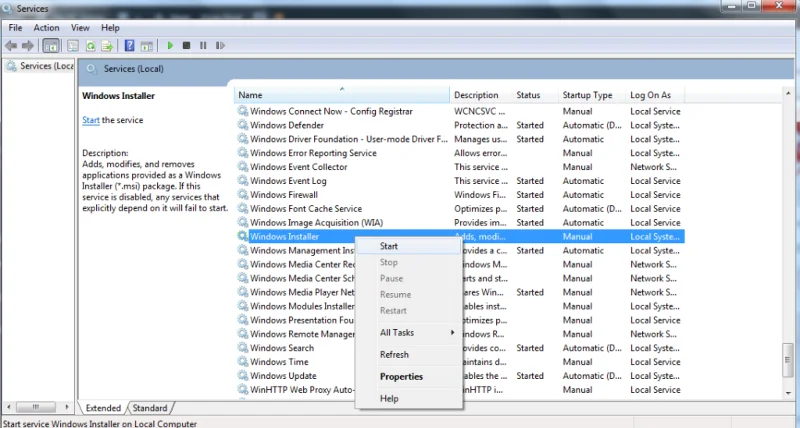Image resolution: width=800 pixels, height=428 pixels.
Task: Click gear icon beside Windows Time
Action: [x=243, y=362]
